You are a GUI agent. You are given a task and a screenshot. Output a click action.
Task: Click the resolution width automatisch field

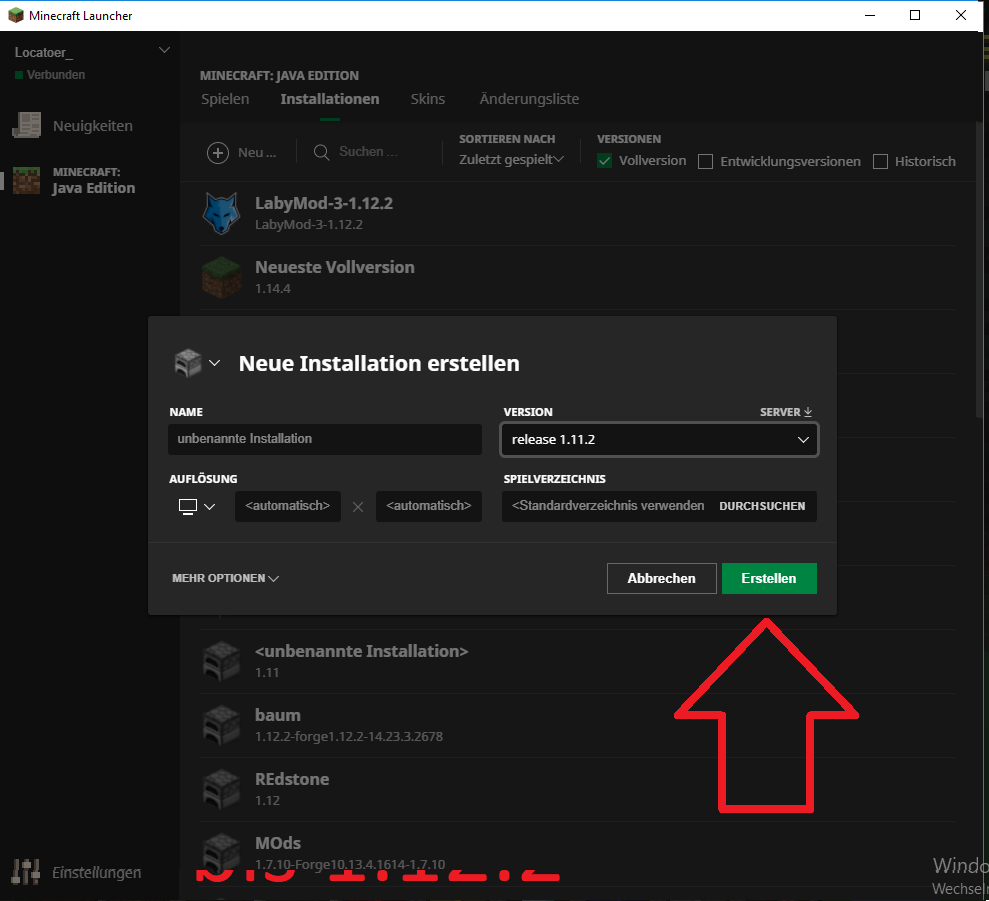[x=288, y=506]
